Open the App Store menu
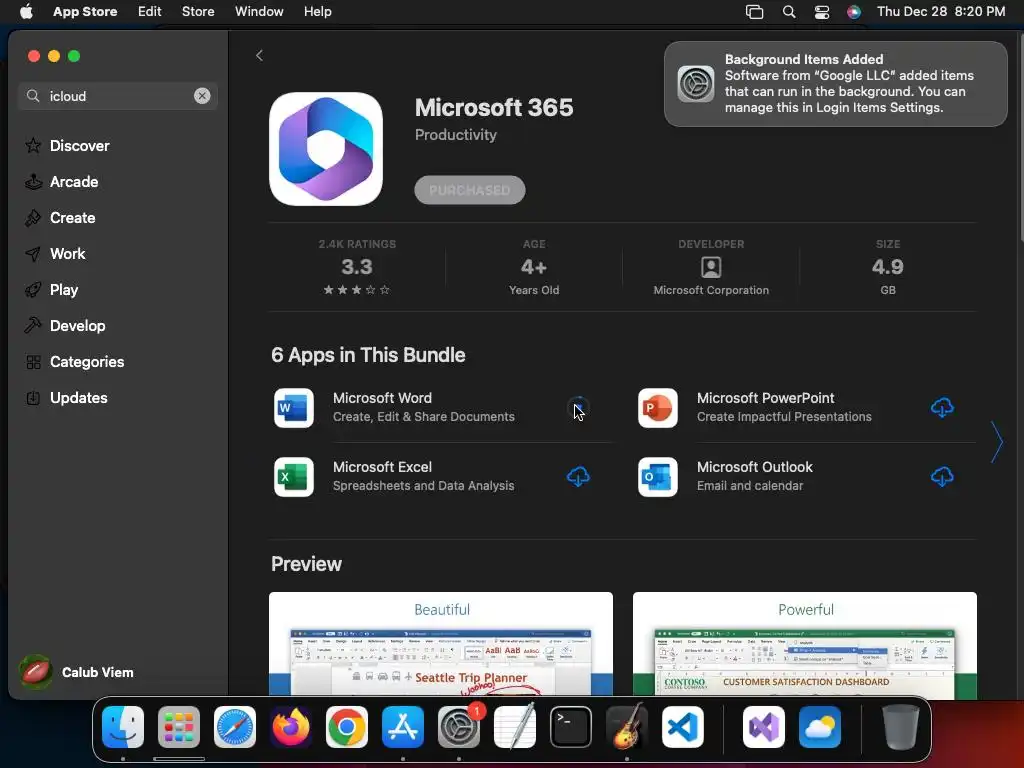Viewport: 1024px width, 768px height. pos(85,11)
